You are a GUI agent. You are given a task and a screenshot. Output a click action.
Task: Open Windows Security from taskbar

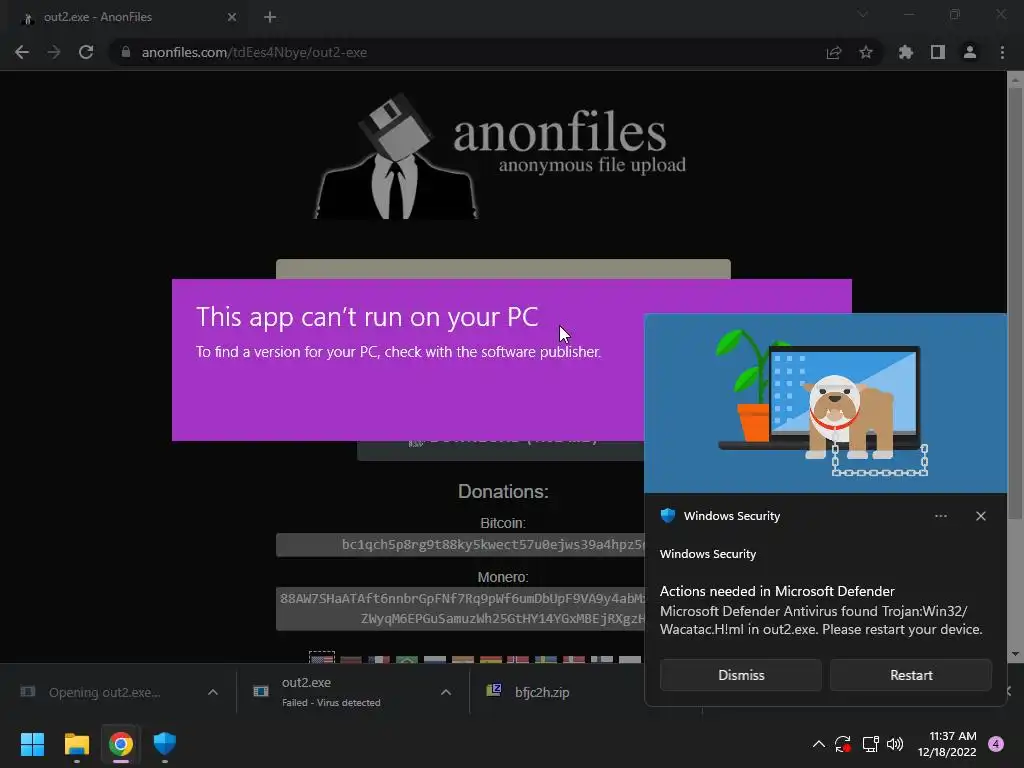click(x=165, y=744)
